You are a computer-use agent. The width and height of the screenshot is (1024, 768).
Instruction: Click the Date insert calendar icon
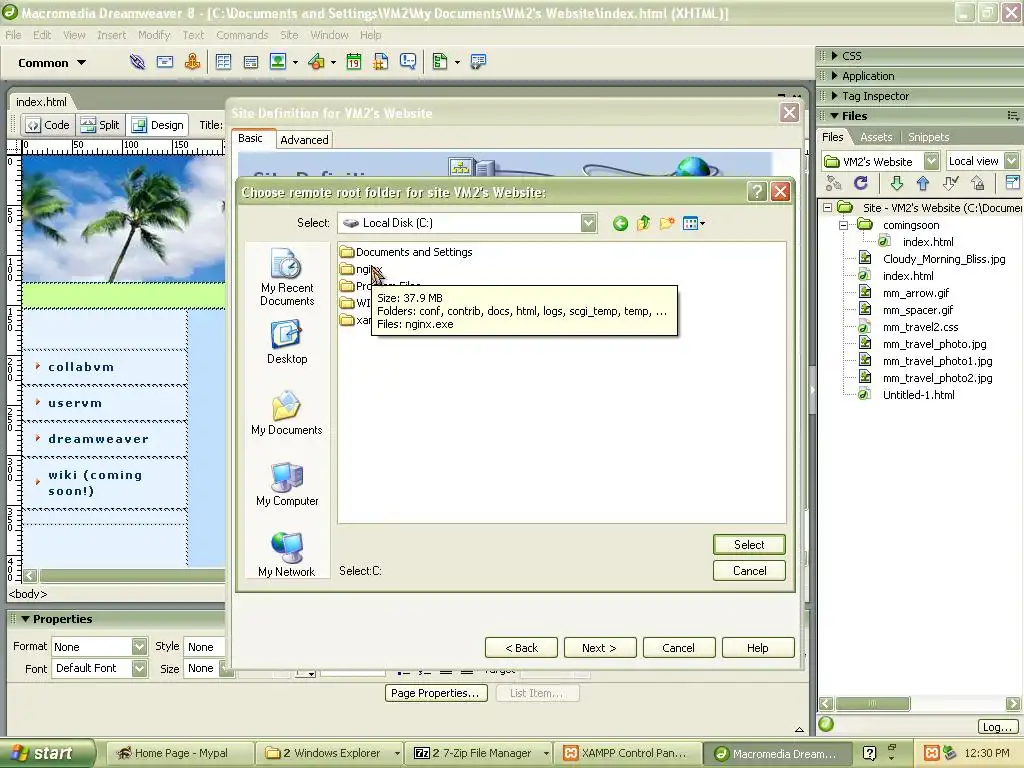click(354, 62)
